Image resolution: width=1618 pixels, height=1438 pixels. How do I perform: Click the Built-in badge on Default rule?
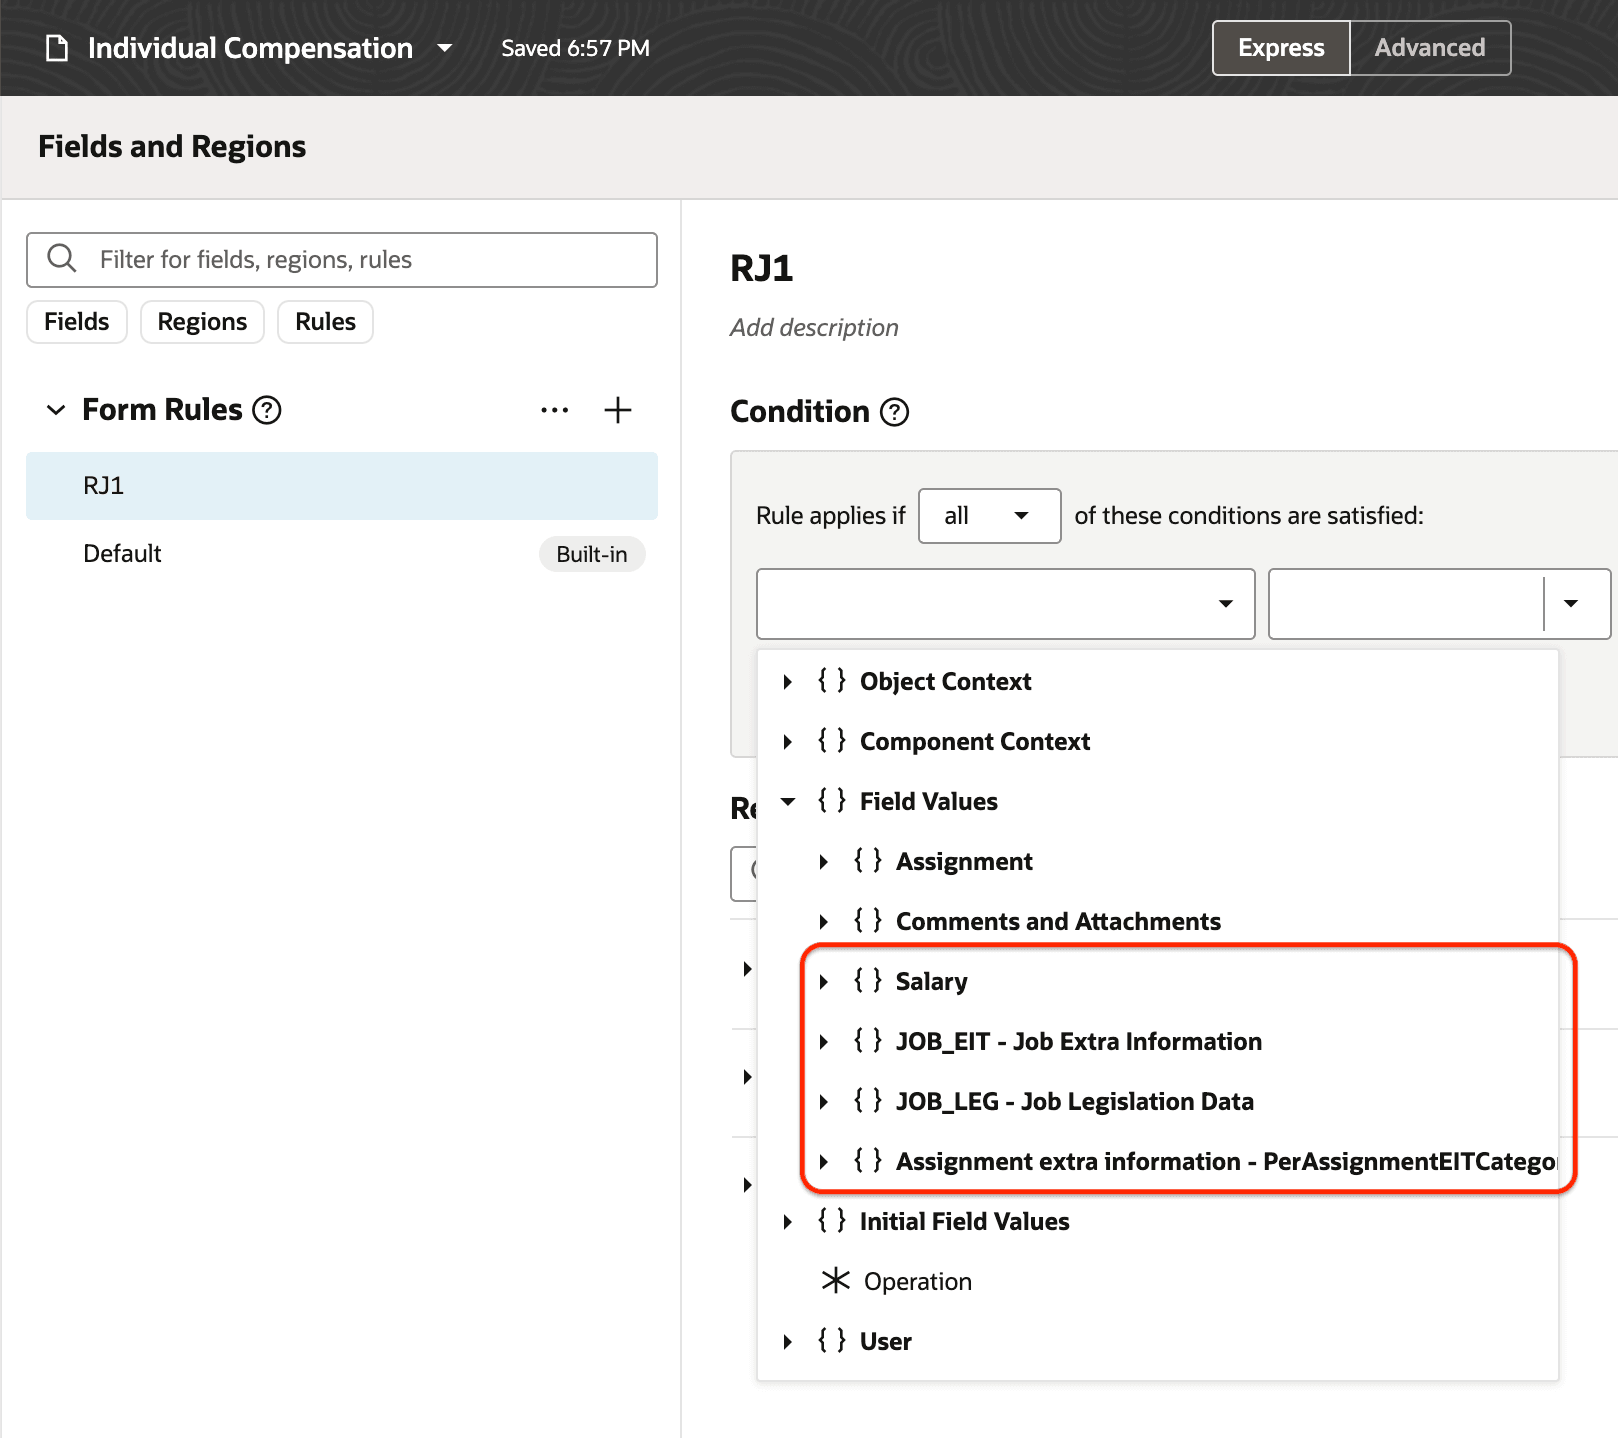point(592,554)
